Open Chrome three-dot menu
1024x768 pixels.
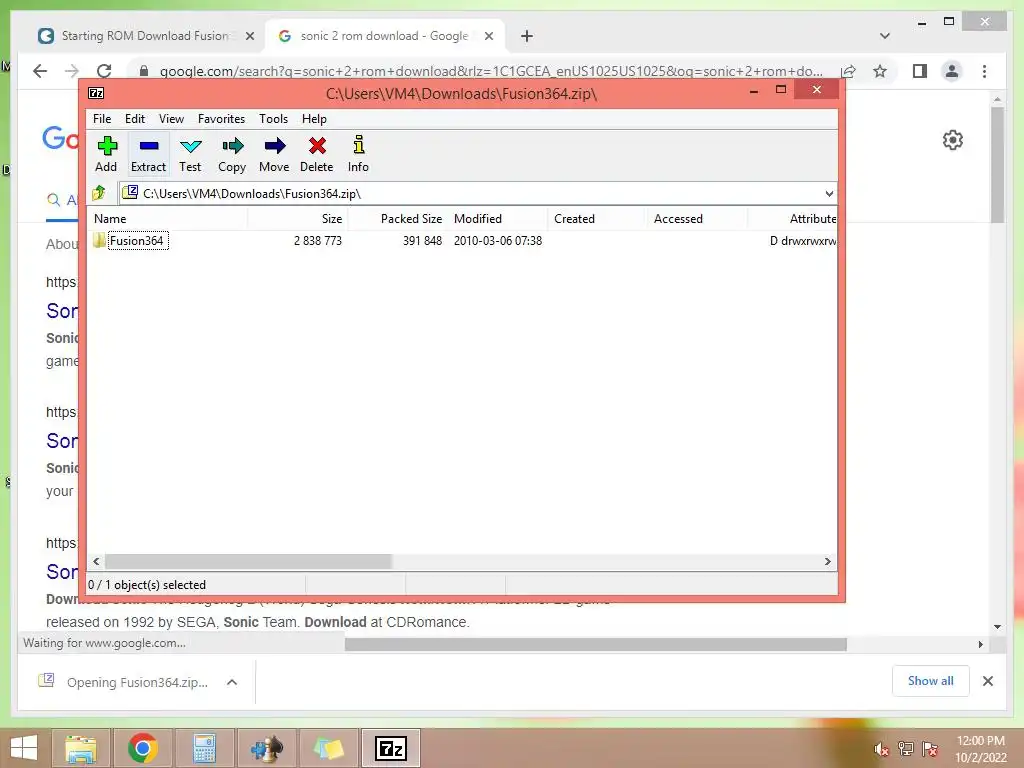[984, 71]
